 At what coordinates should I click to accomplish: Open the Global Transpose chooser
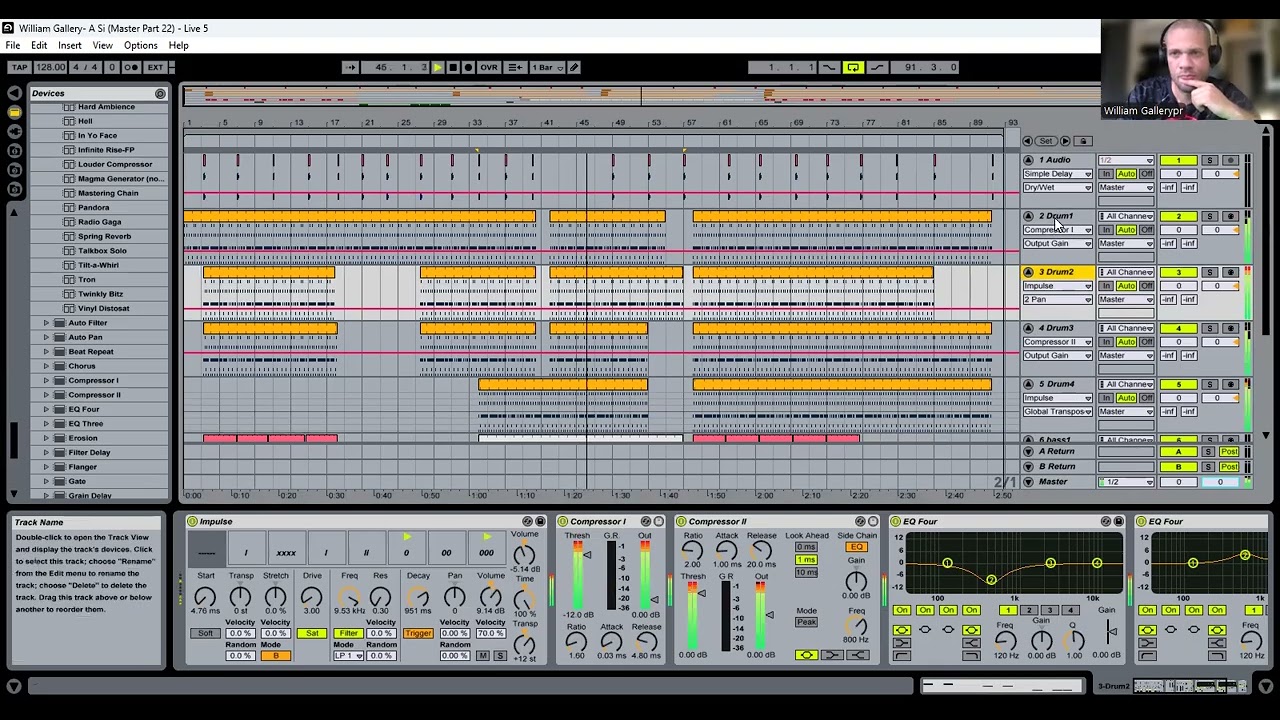1057,411
